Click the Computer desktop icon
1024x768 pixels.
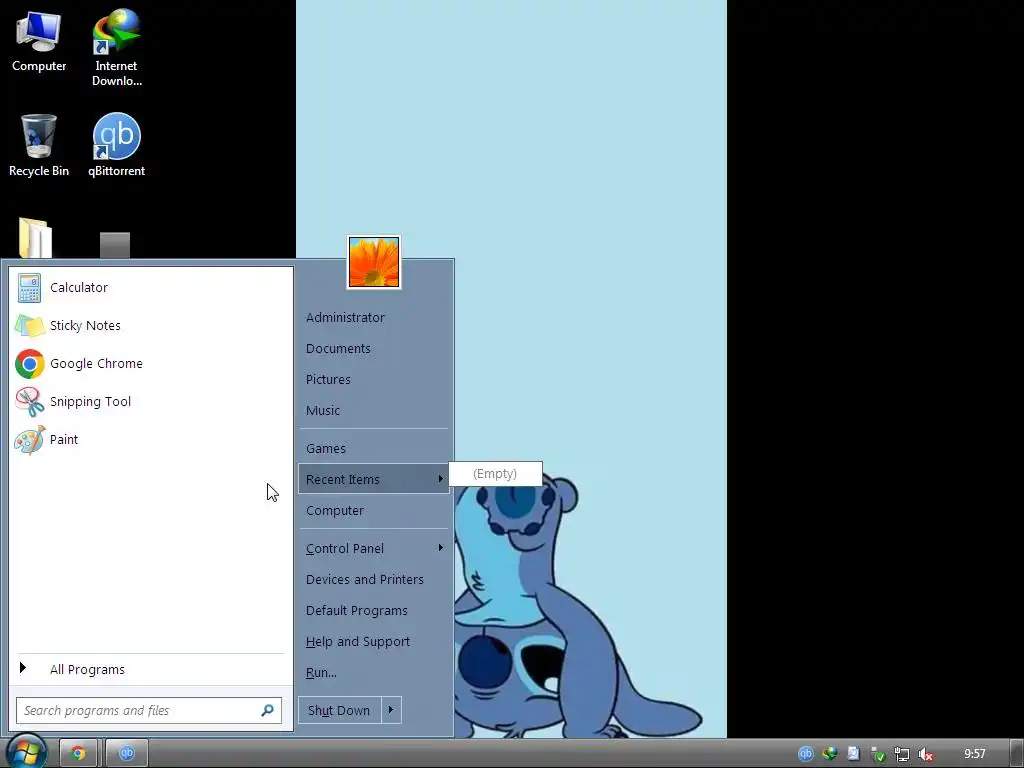point(39,41)
